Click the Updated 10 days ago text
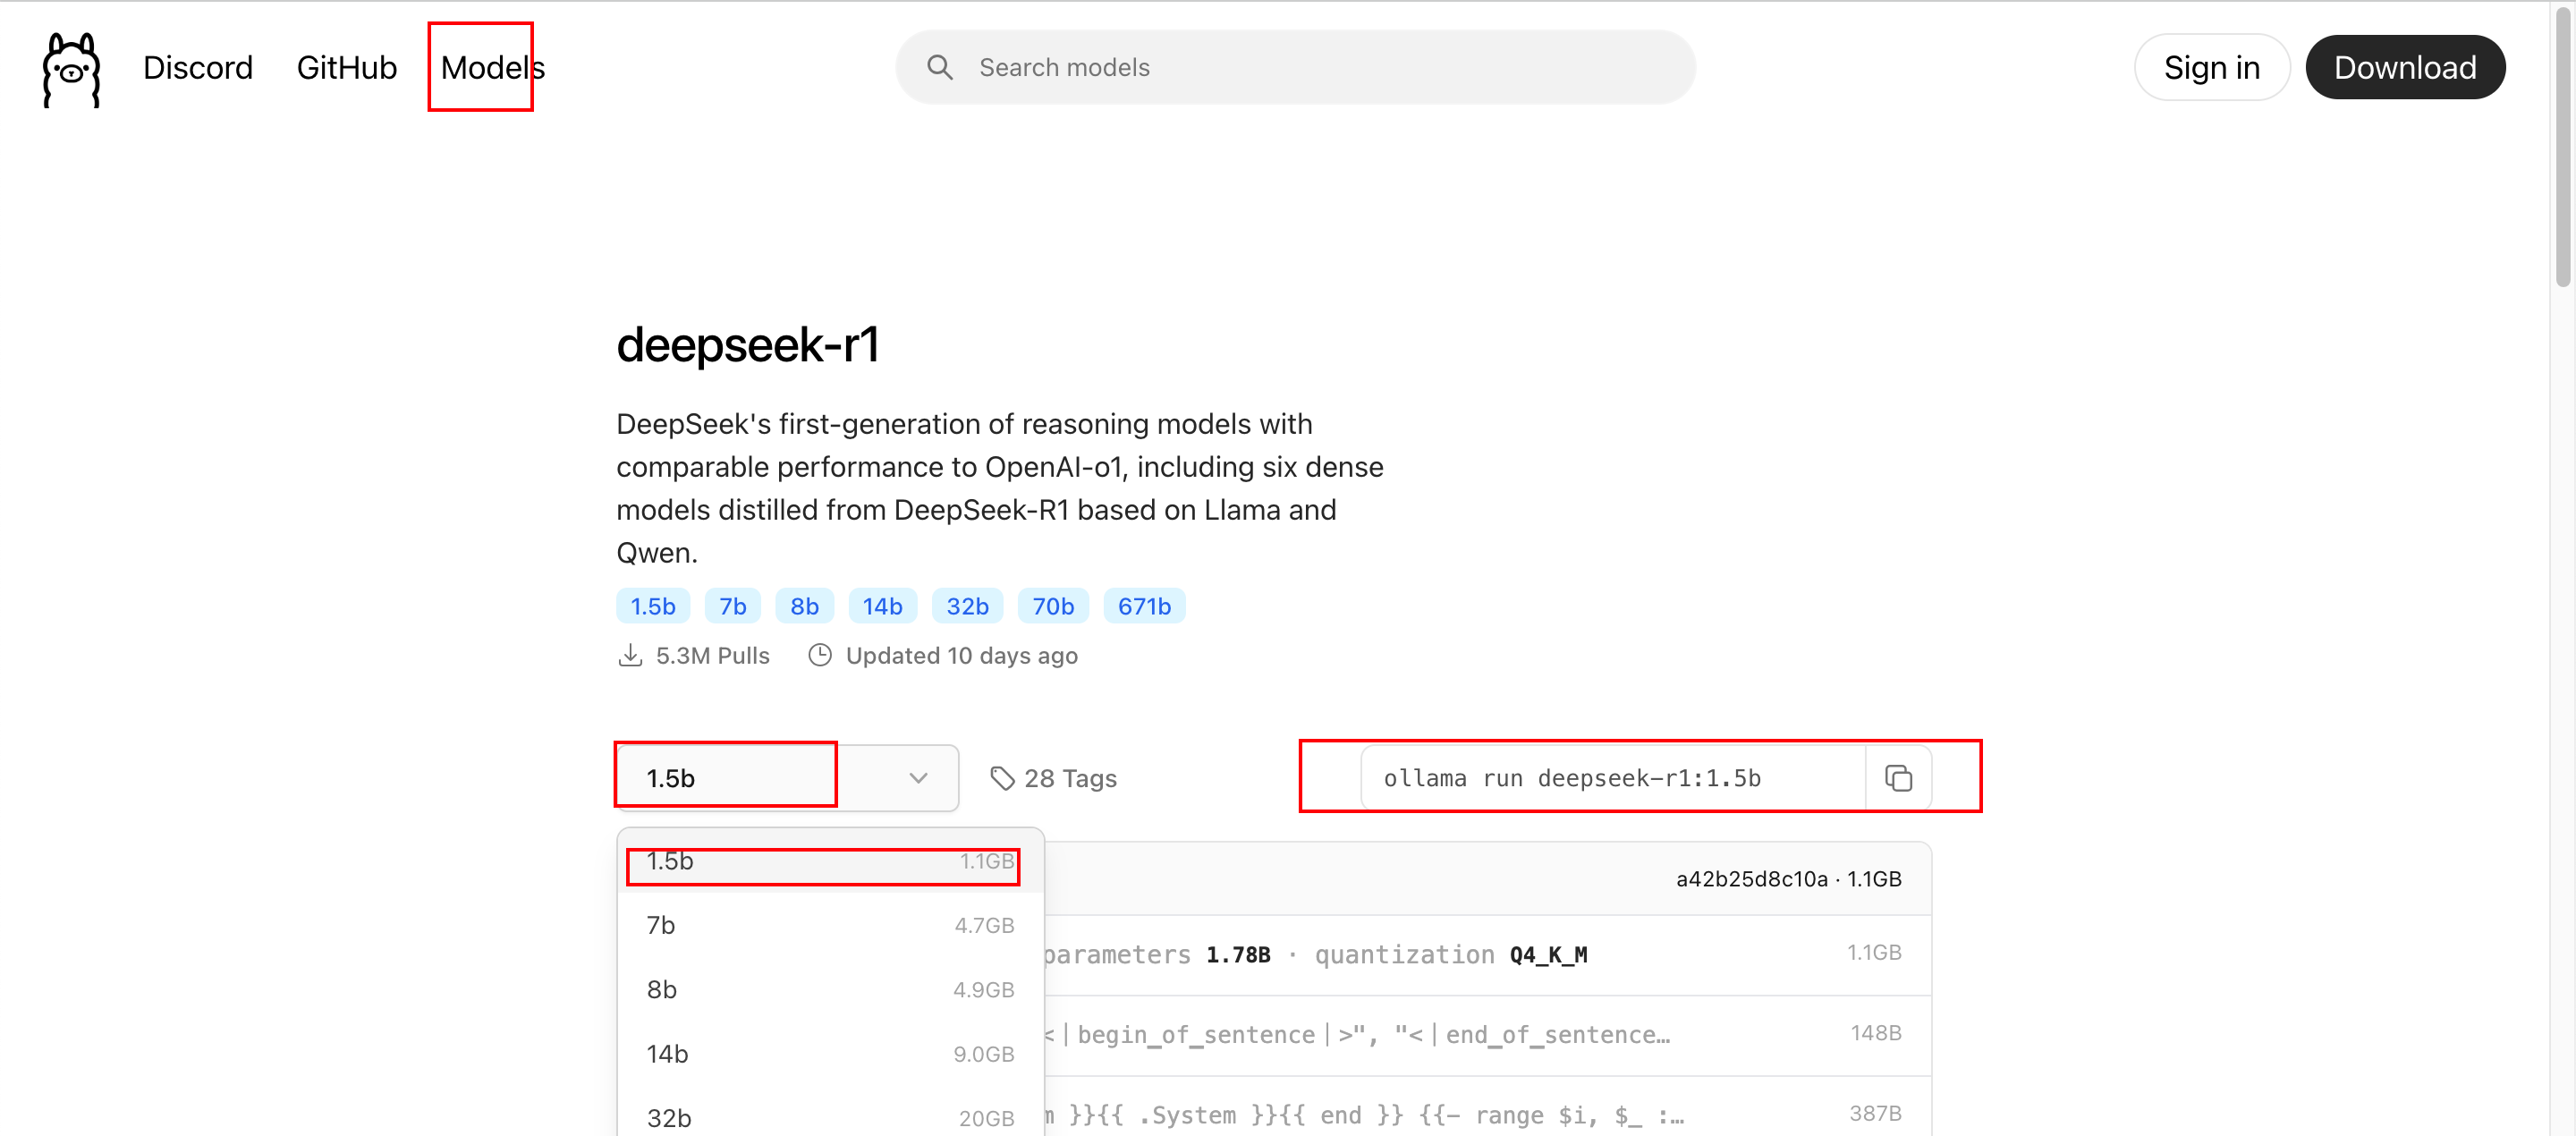 (x=961, y=656)
